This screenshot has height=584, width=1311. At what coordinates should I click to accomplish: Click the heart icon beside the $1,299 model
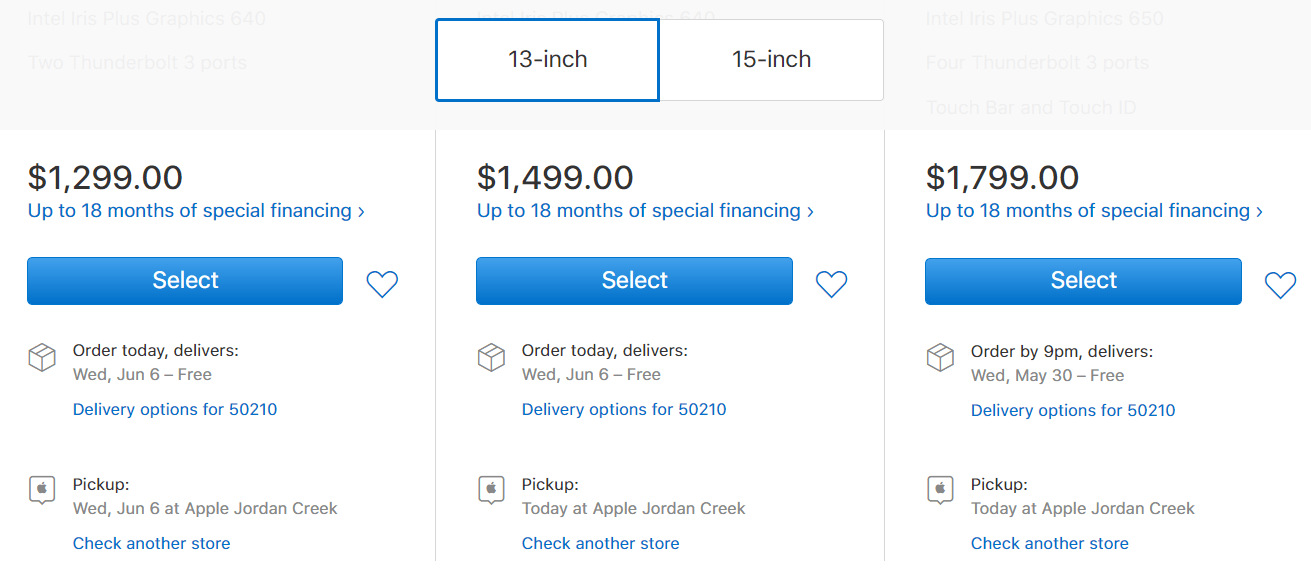(382, 284)
